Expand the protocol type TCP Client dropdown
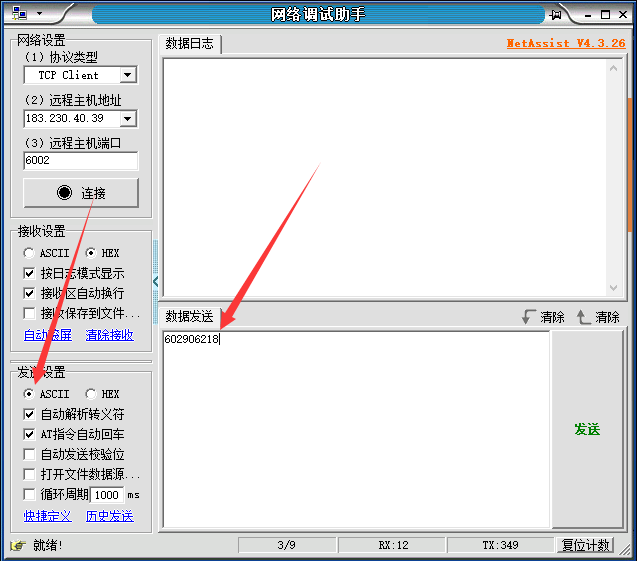This screenshot has height=561, width=637. [x=128, y=75]
